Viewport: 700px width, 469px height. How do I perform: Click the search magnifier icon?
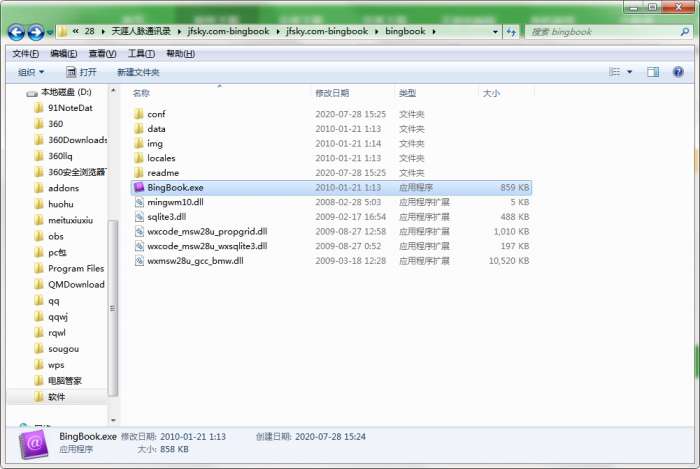pyautogui.click(x=685, y=32)
